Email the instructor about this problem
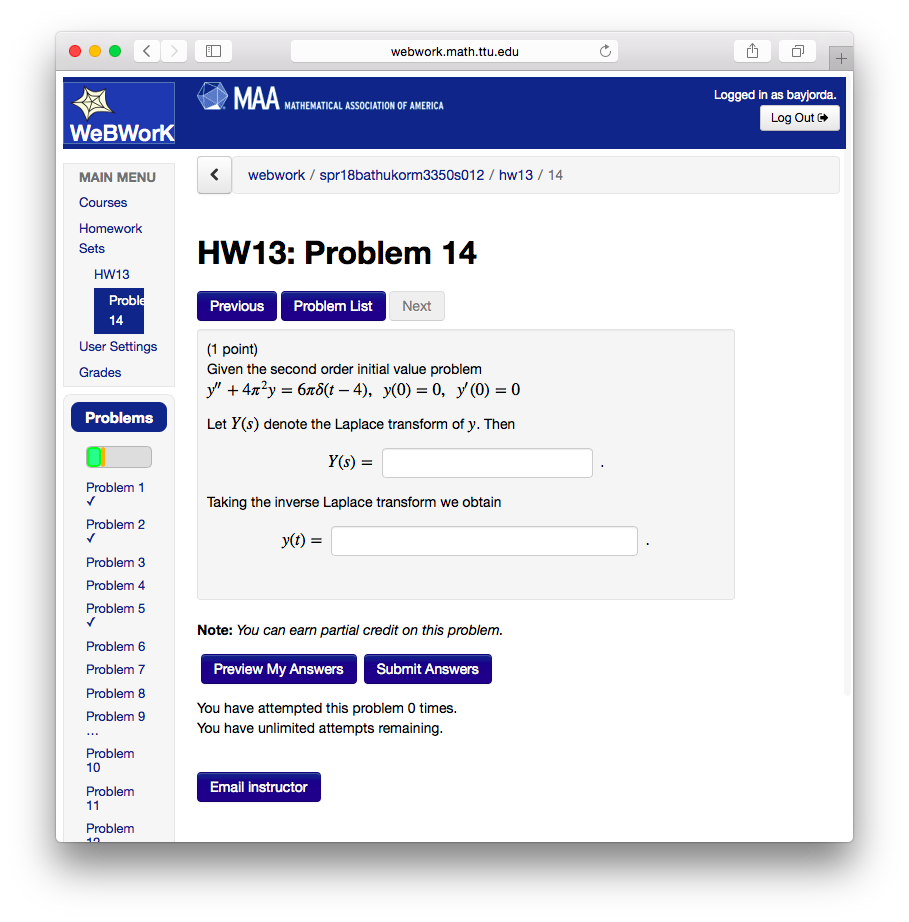 pyautogui.click(x=258, y=787)
